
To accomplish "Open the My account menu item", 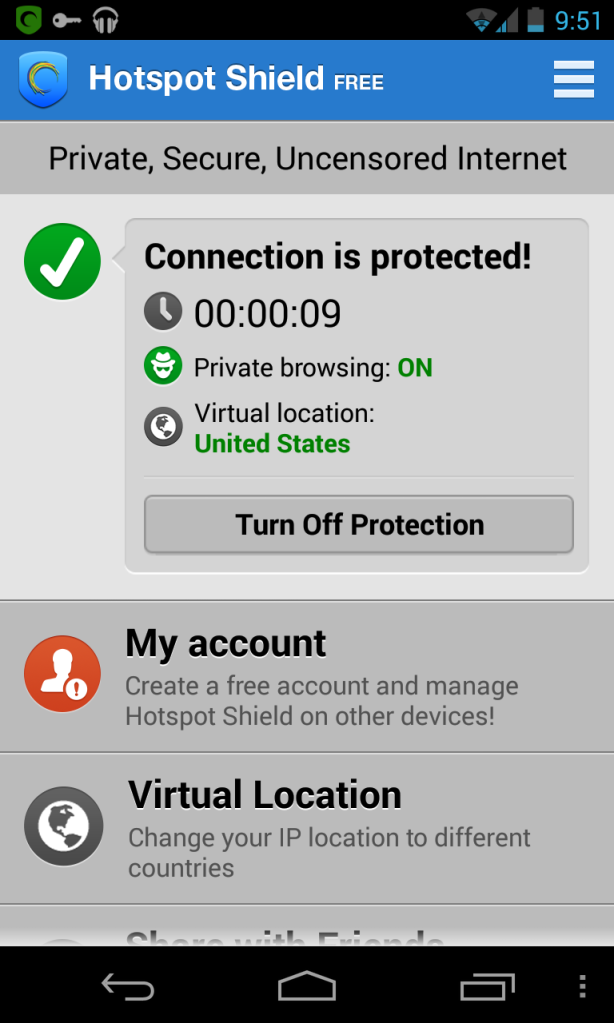I will [320, 676].
